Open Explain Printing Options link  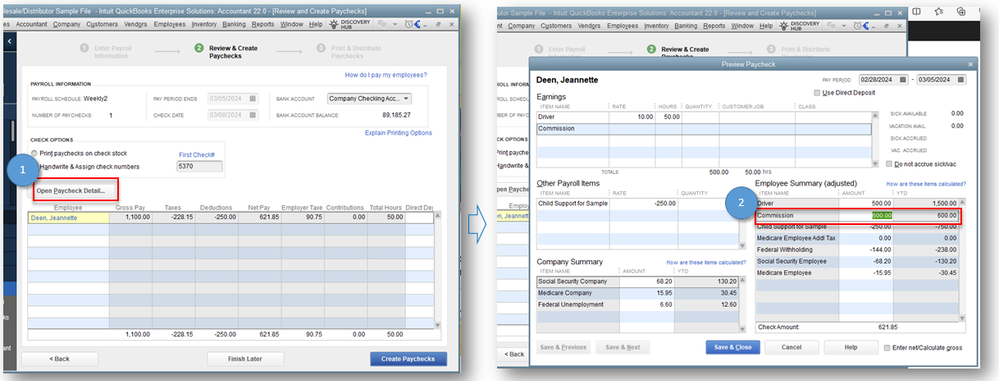tap(398, 133)
